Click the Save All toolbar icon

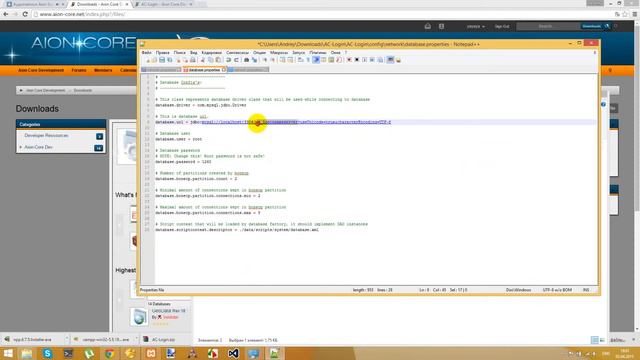pos(170,60)
